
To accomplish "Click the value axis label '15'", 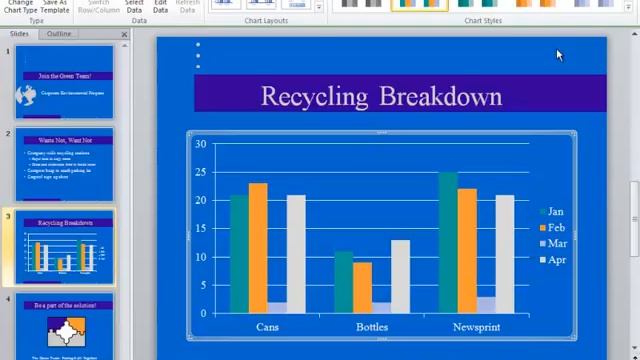I will point(200,229).
